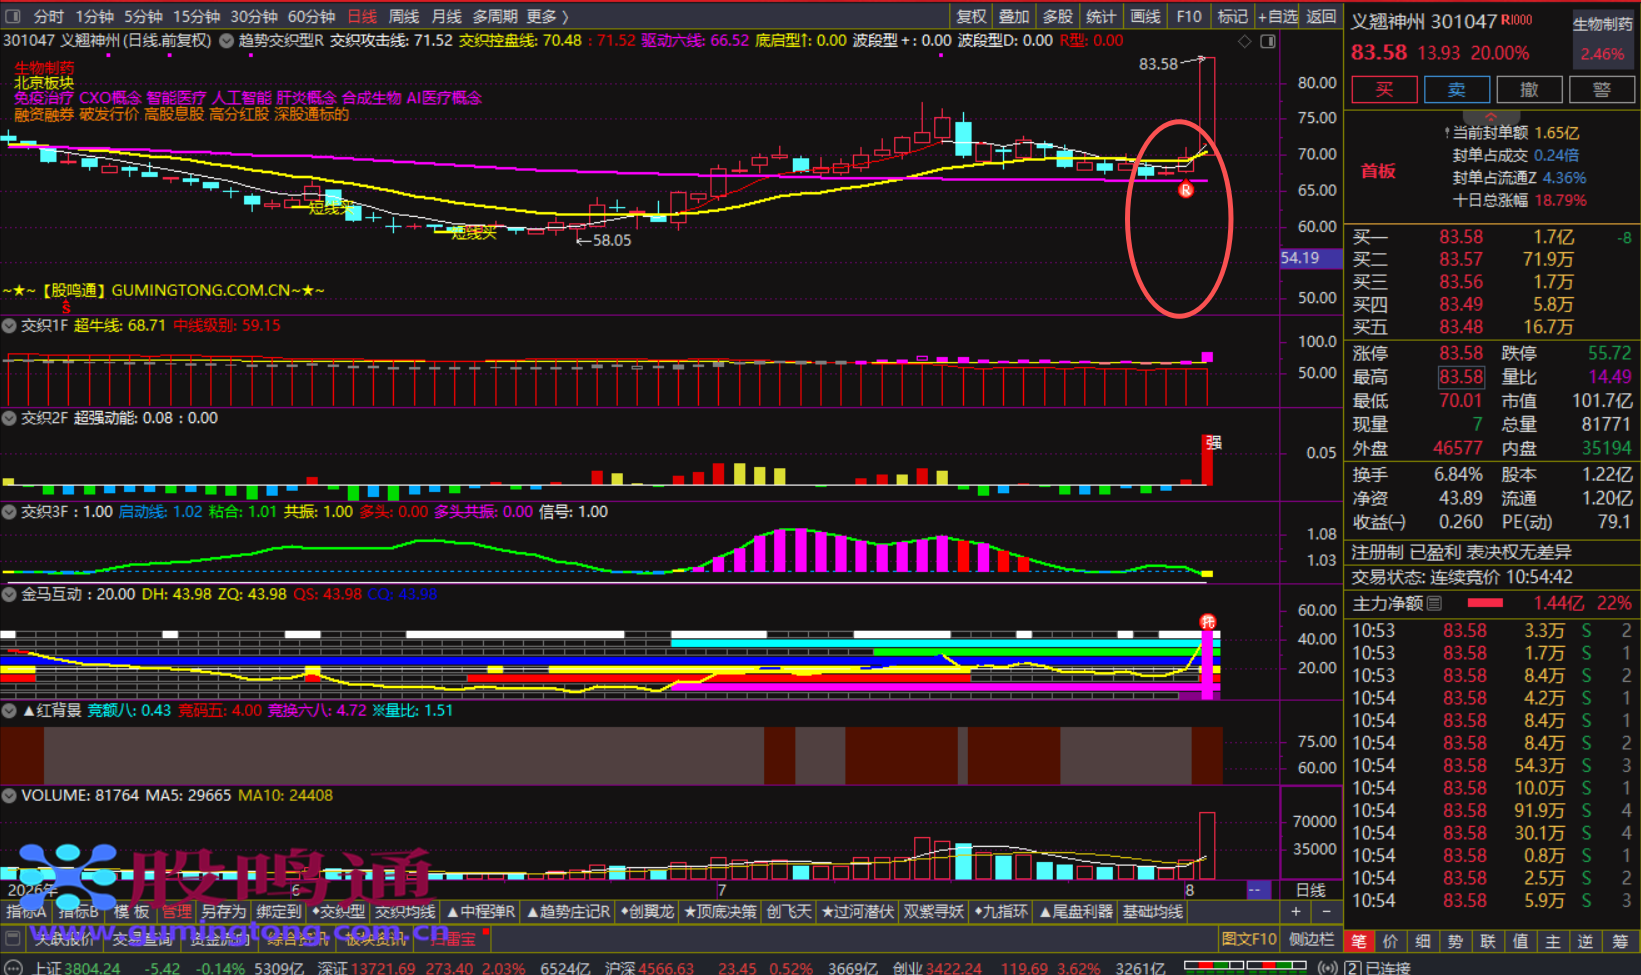Click the red 托 marker in 金马互动 panel
This screenshot has height=975, width=1641.
1208,622
